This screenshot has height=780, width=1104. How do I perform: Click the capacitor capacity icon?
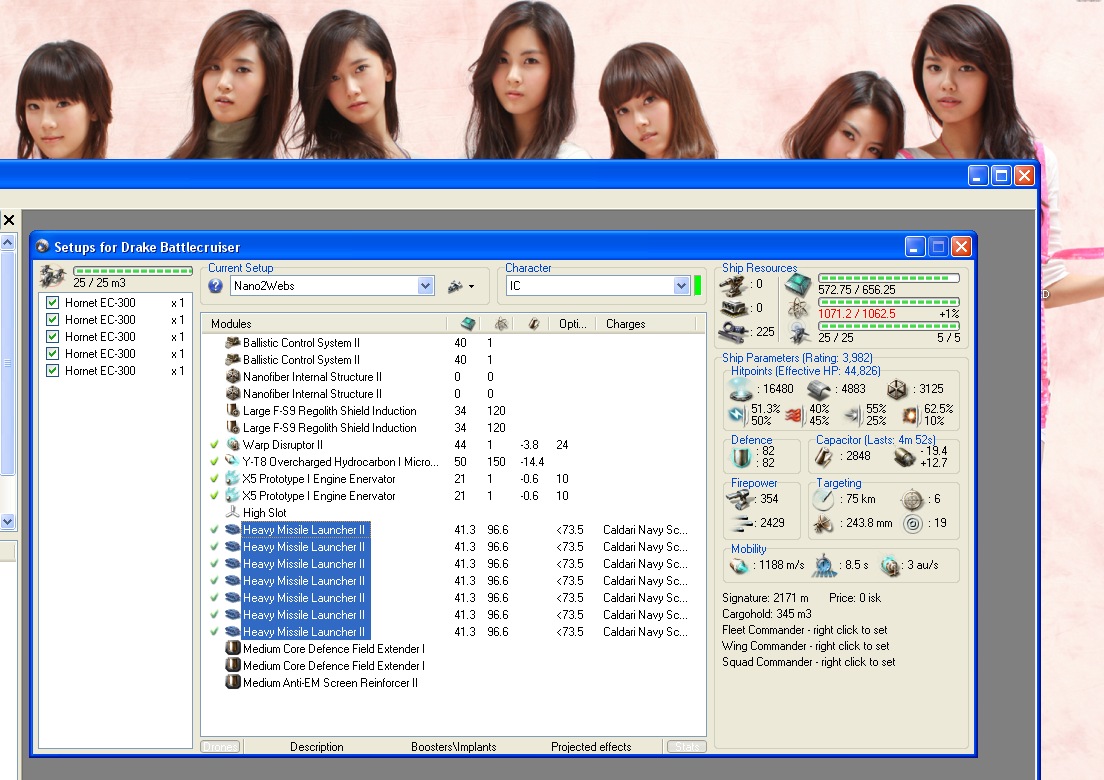(x=824, y=457)
